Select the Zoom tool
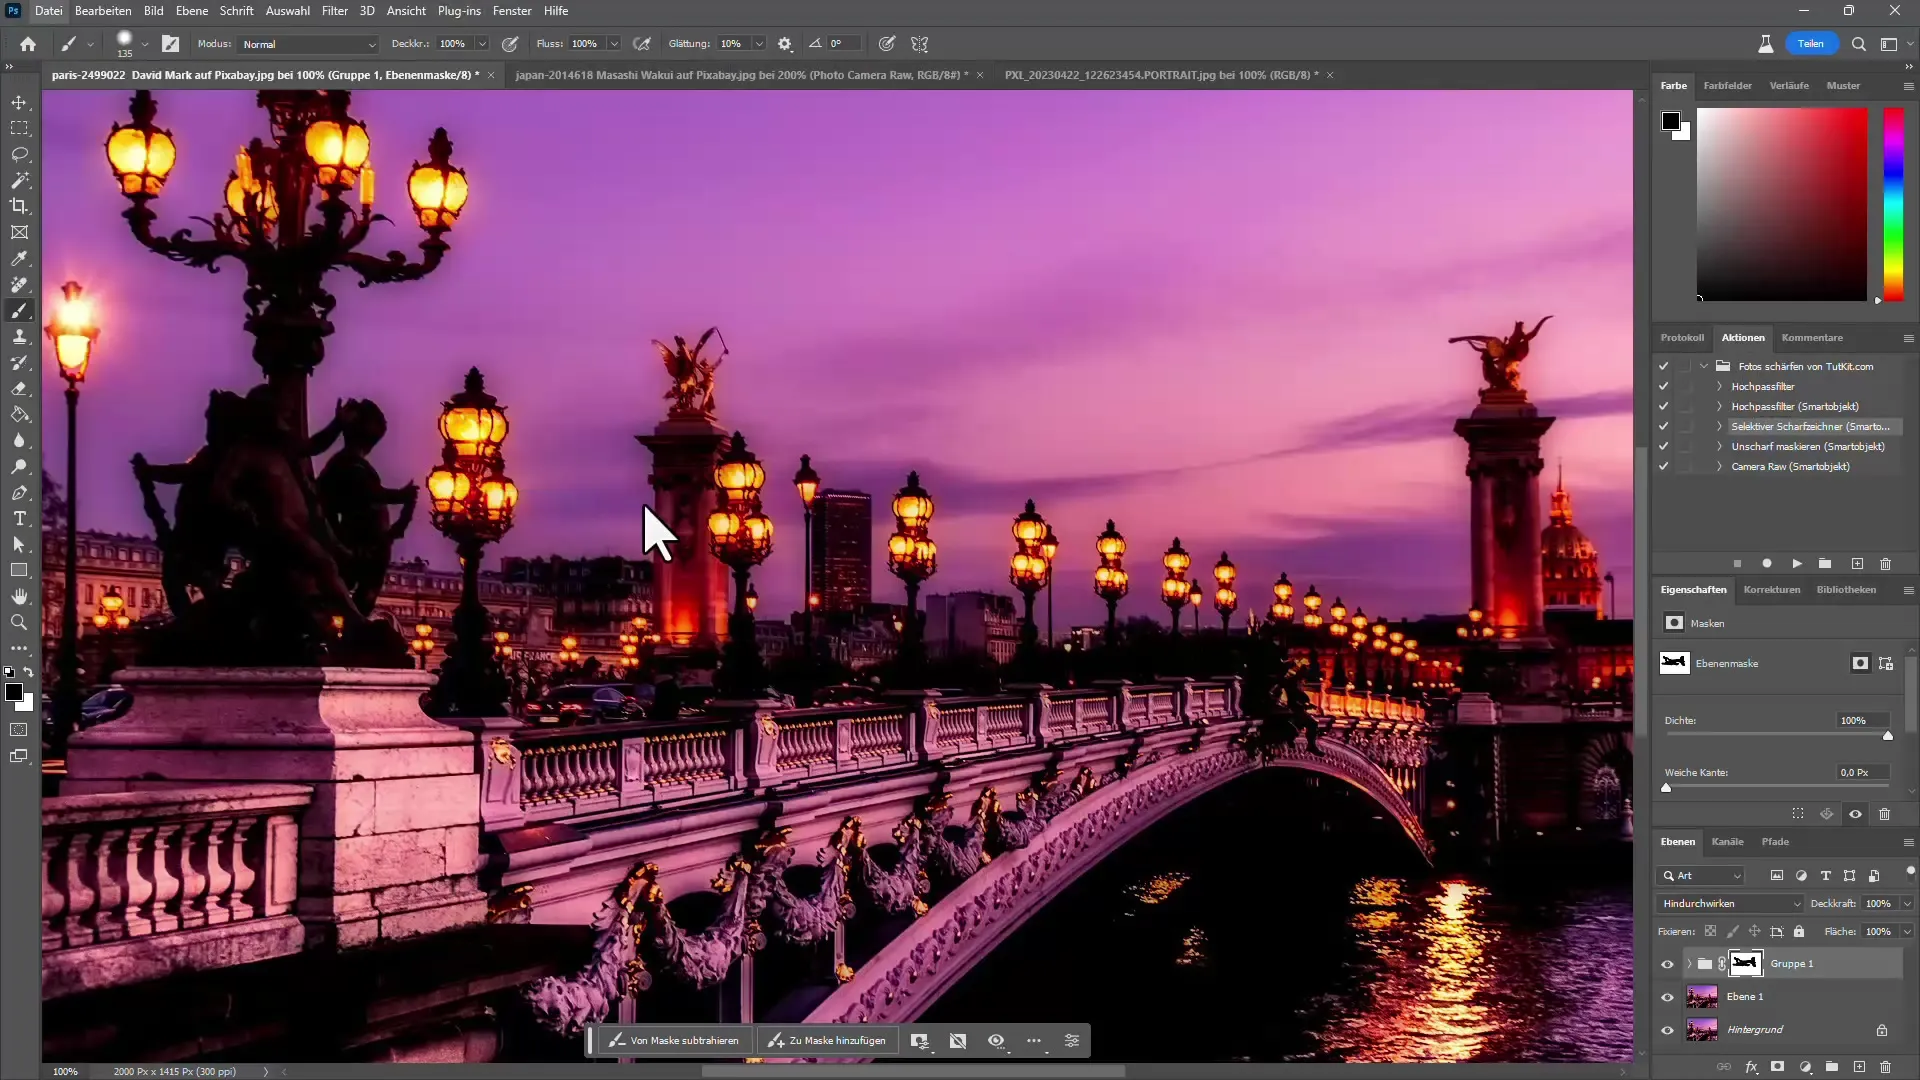 pyautogui.click(x=19, y=623)
